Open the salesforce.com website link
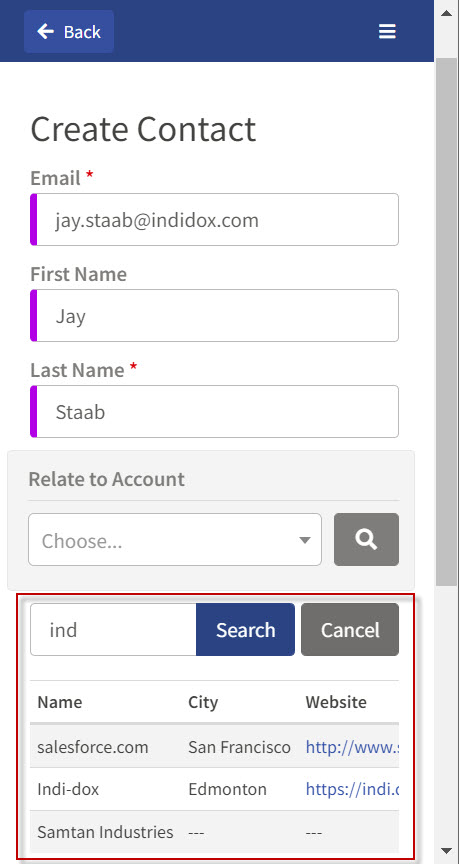The height and width of the screenshot is (864, 459). click(x=352, y=747)
